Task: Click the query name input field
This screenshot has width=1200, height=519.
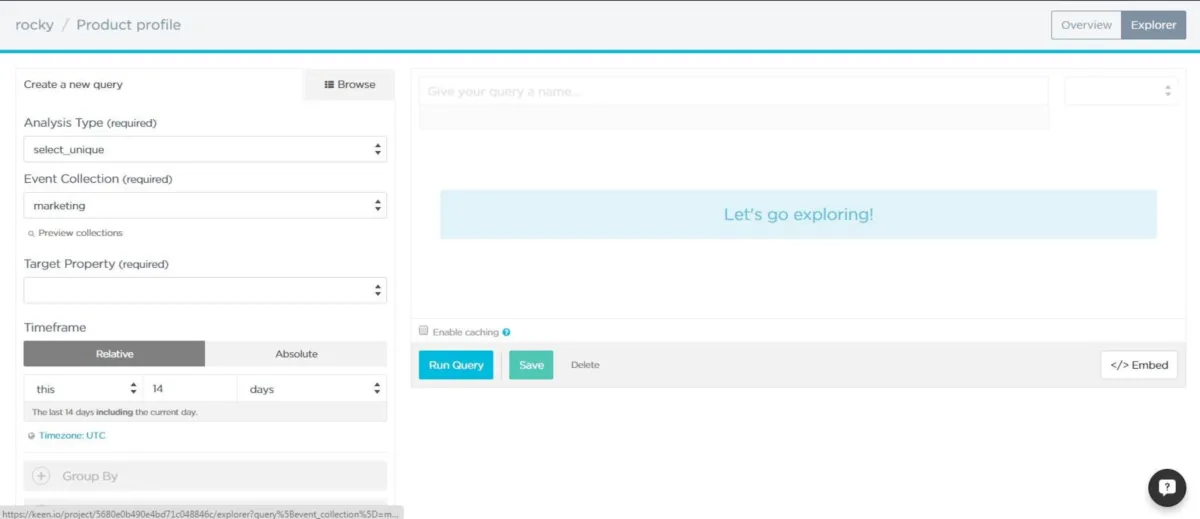Action: click(x=734, y=91)
